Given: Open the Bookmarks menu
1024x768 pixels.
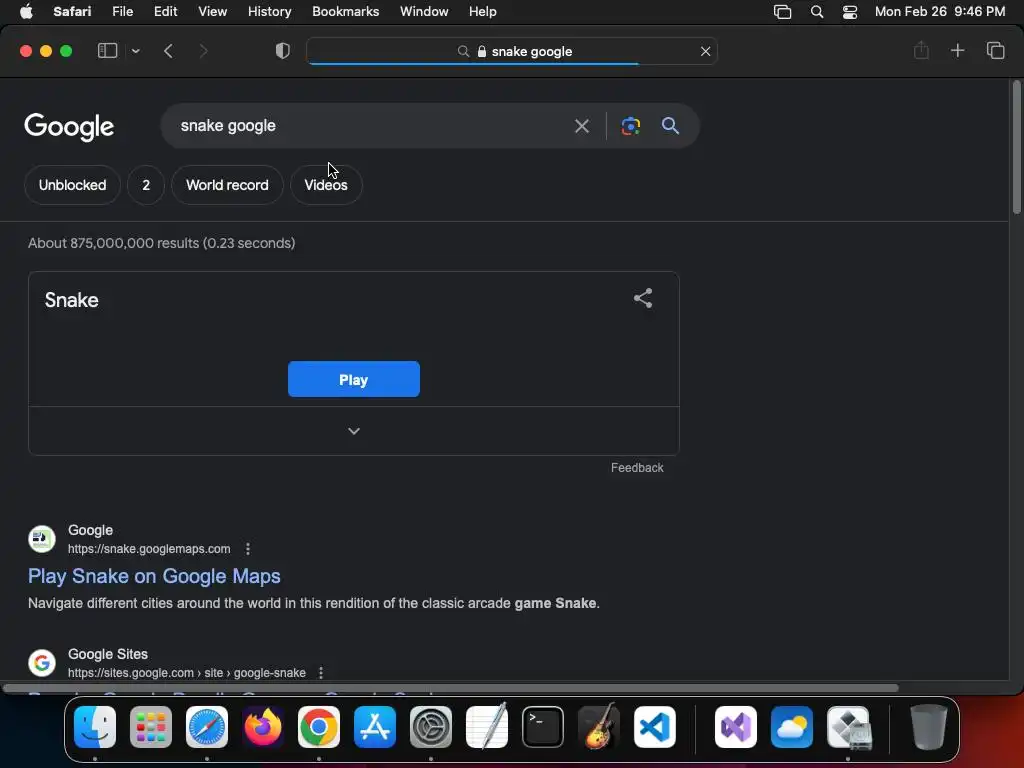Looking at the screenshot, I should pyautogui.click(x=345, y=12).
